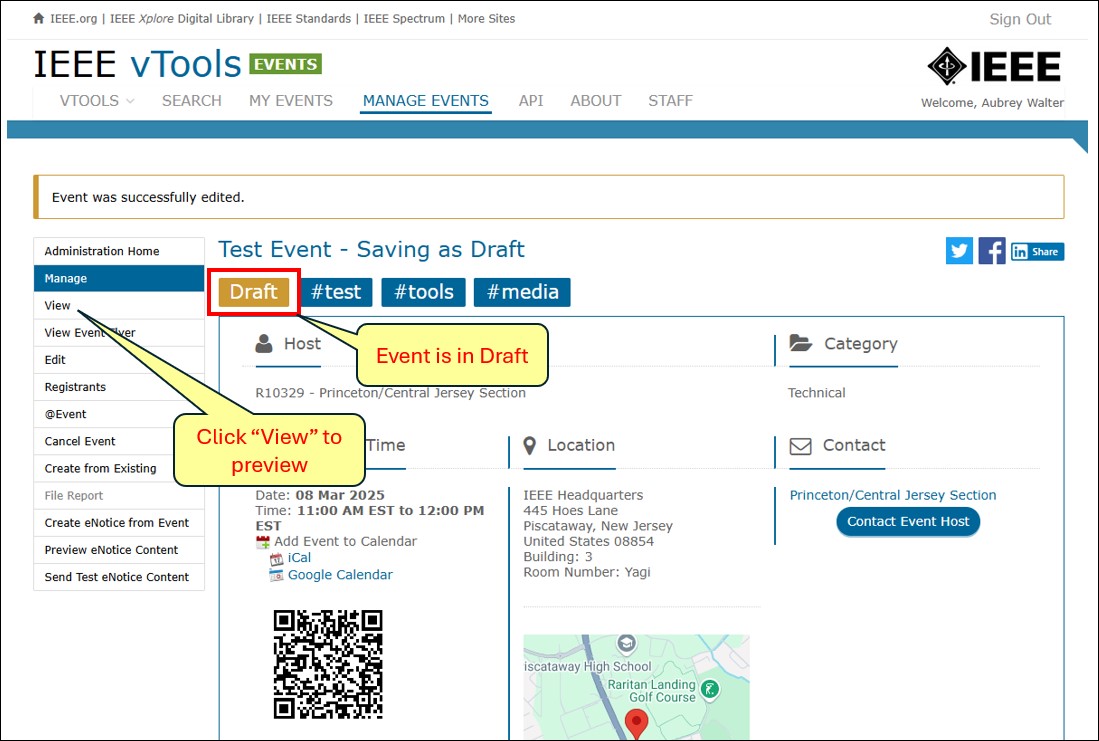Click the location map preview
Viewport: 1099px width, 741px height.
[636, 687]
